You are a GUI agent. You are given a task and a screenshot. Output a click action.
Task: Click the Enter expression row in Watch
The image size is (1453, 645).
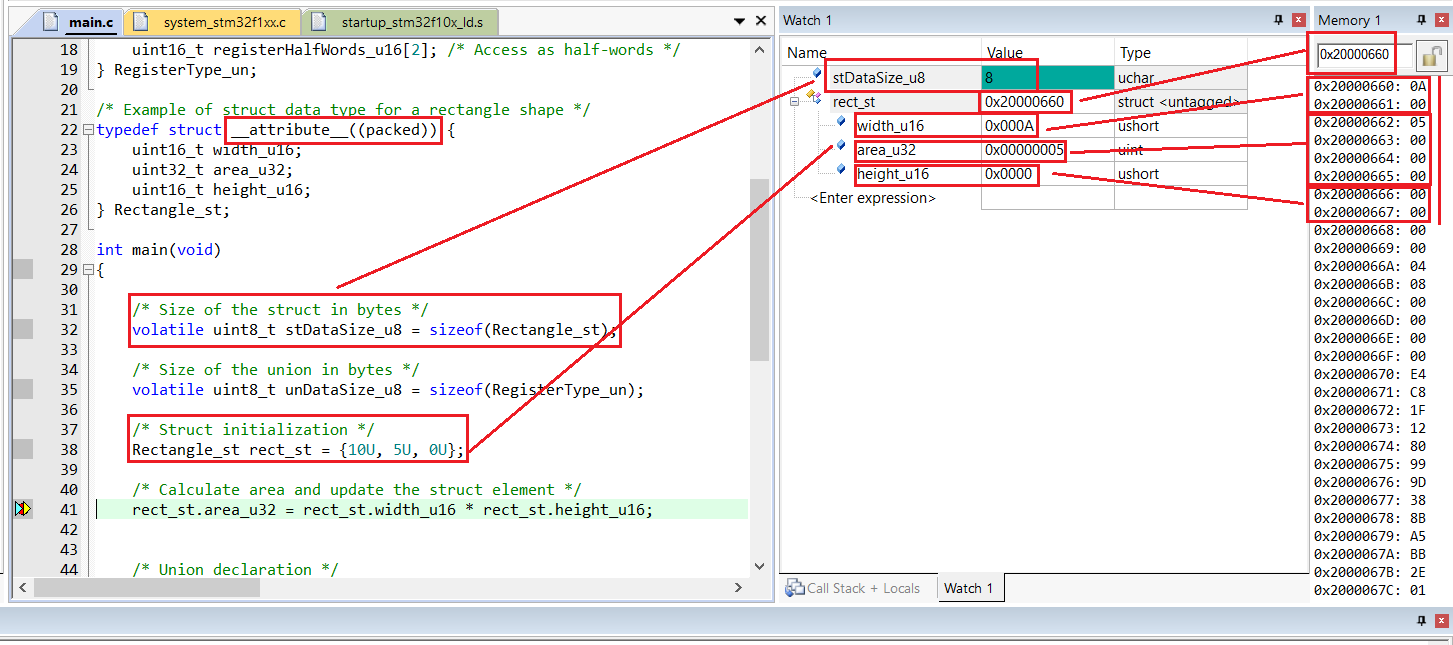pyautogui.click(x=873, y=198)
